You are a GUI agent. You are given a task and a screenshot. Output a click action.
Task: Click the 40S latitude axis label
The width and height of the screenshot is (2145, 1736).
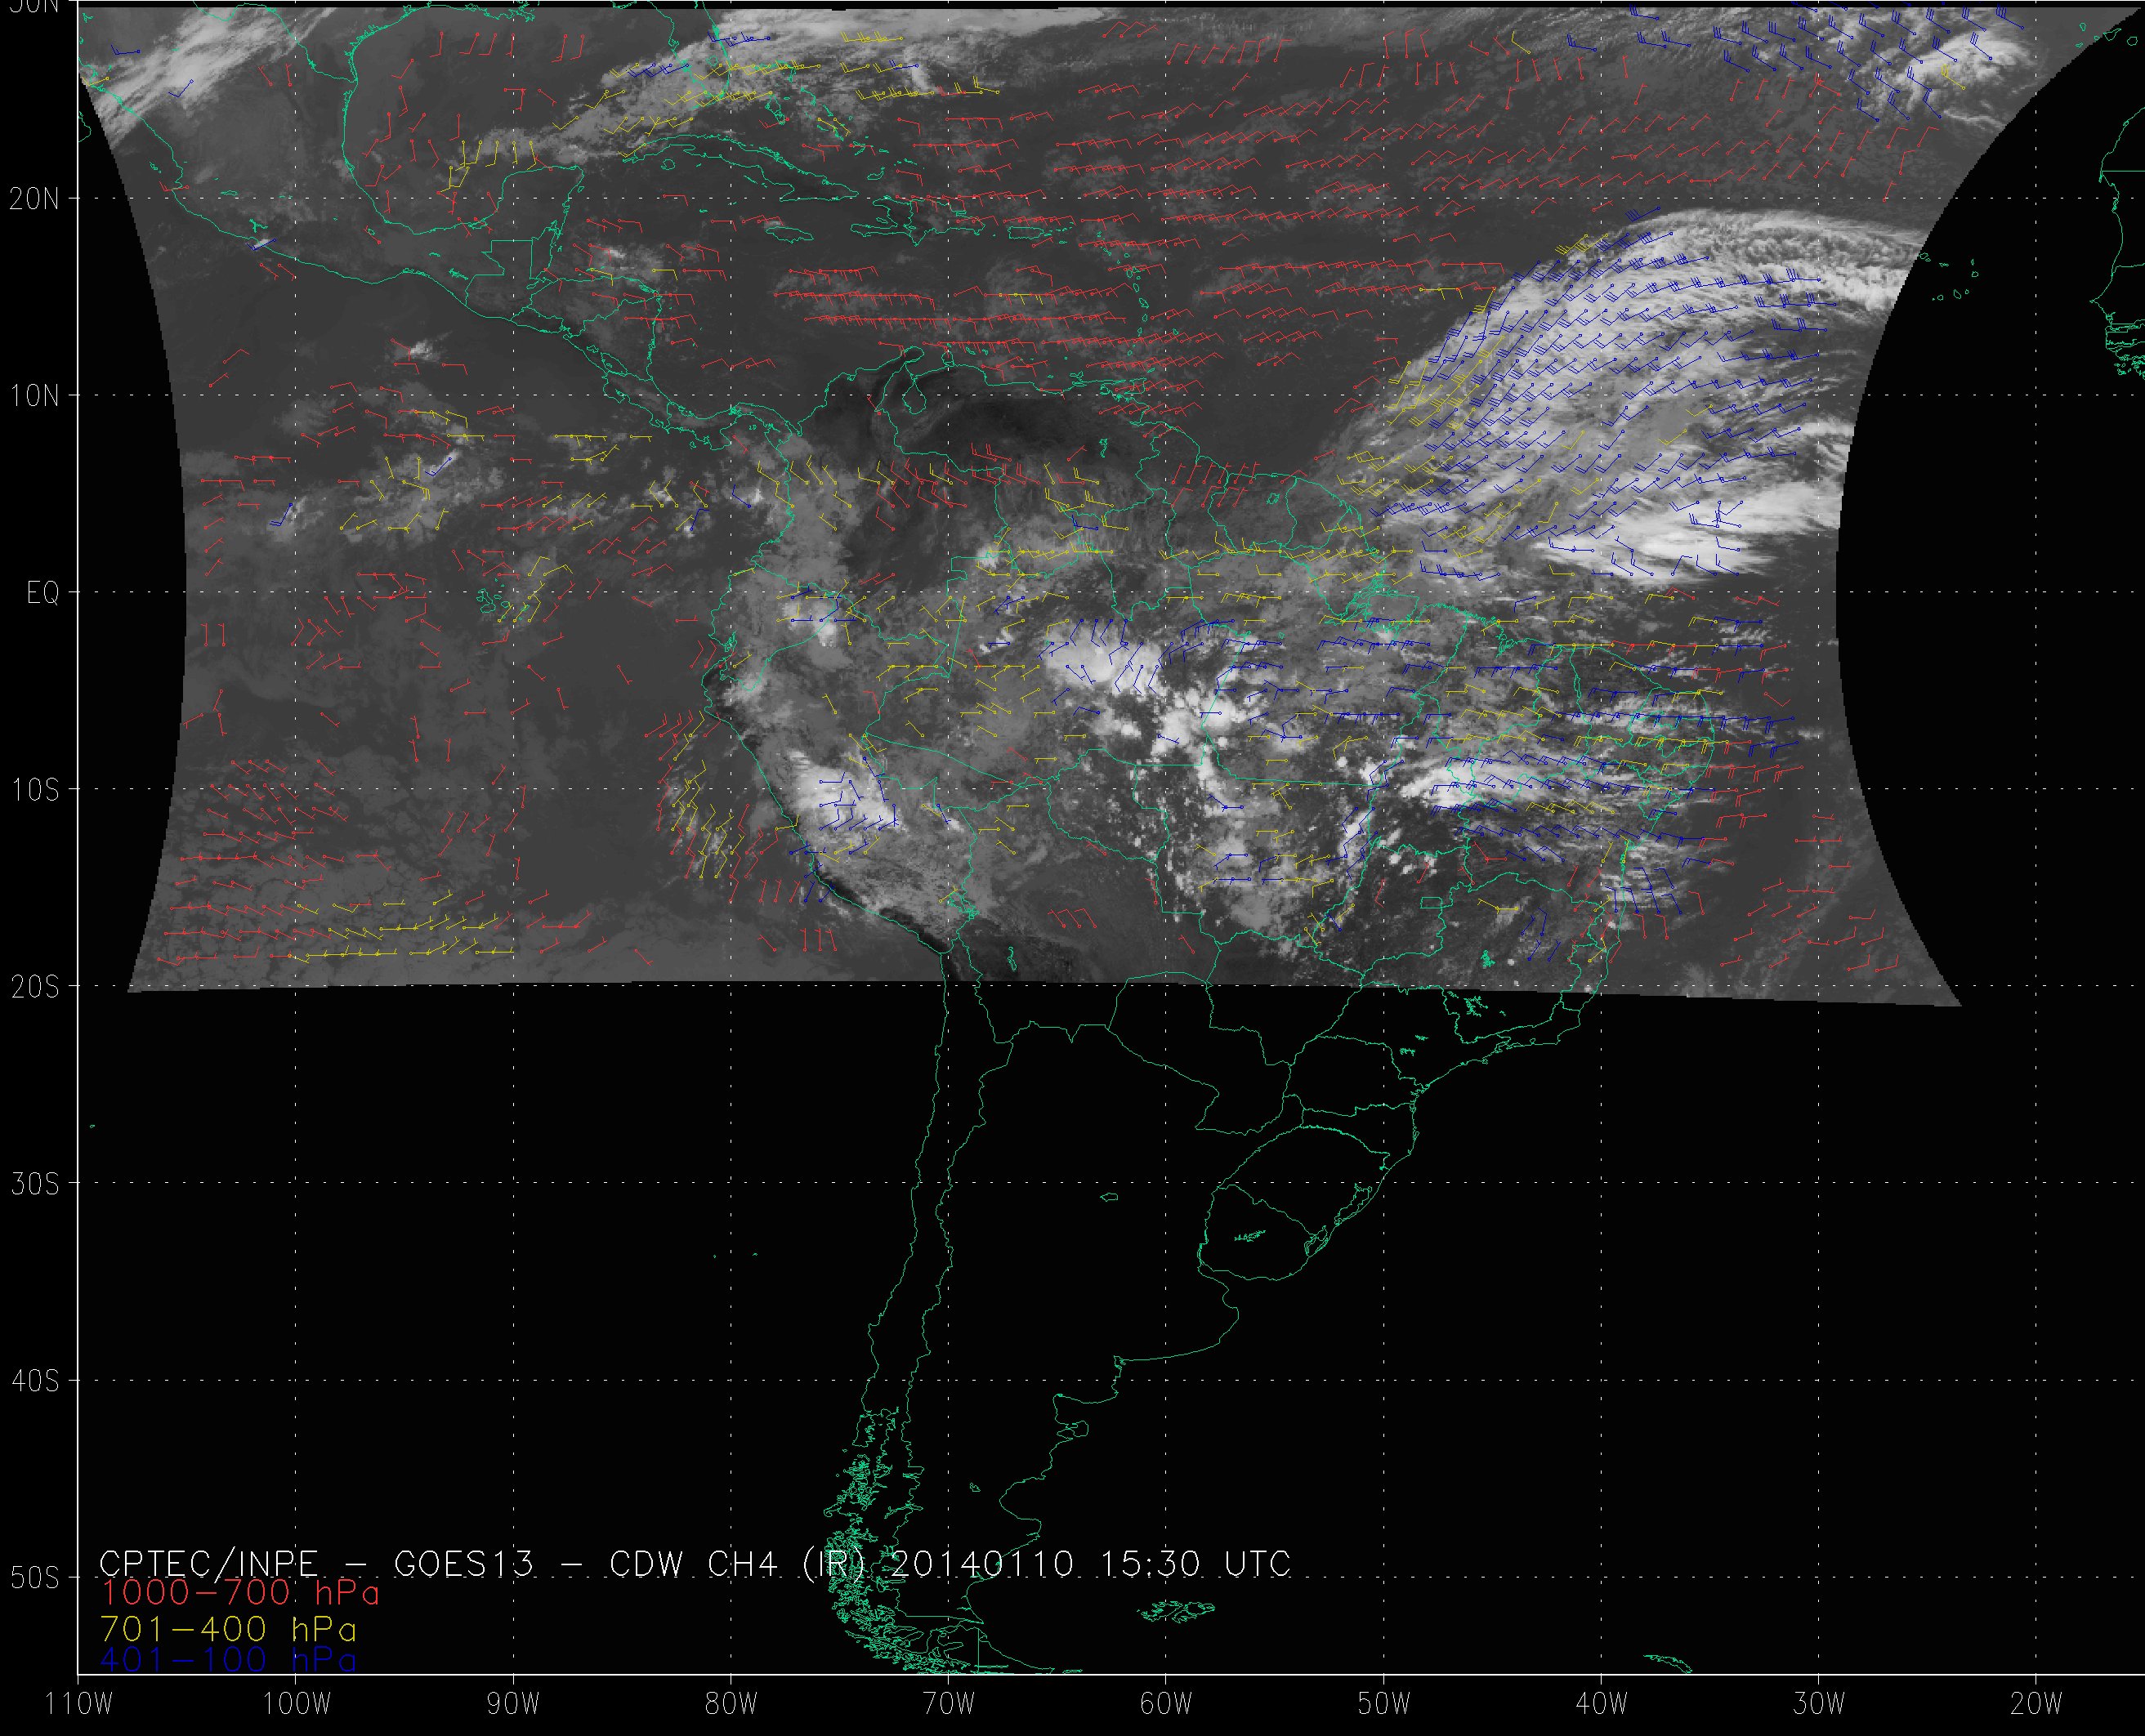click(34, 1381)
